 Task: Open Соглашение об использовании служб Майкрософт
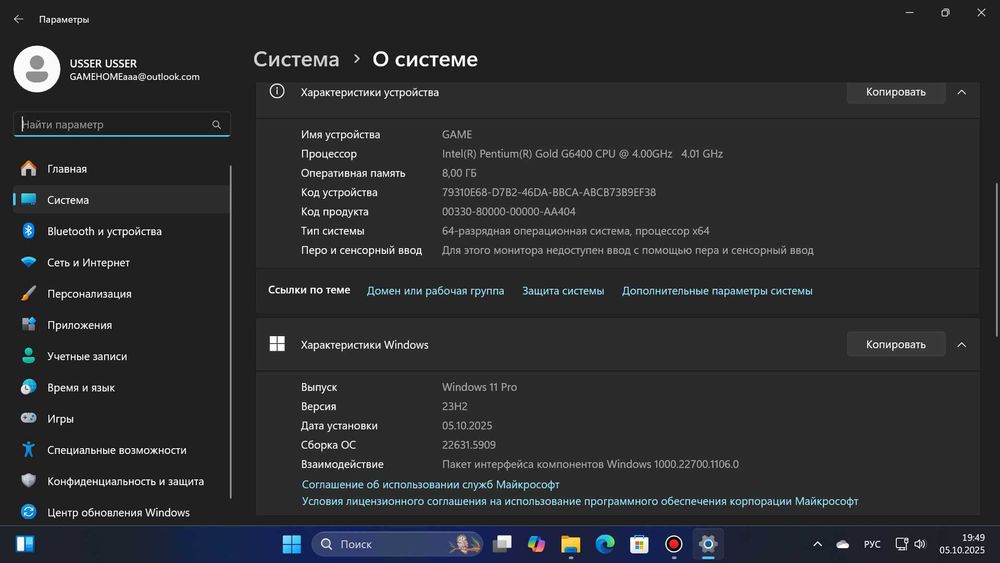coord(430,485)
